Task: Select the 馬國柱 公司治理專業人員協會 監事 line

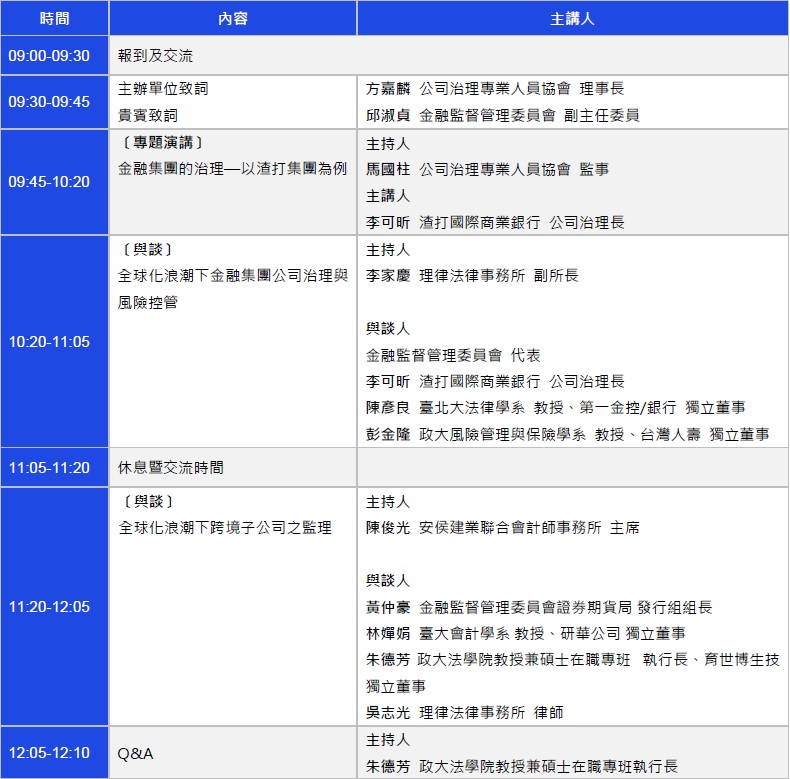Action: (488, 169)
